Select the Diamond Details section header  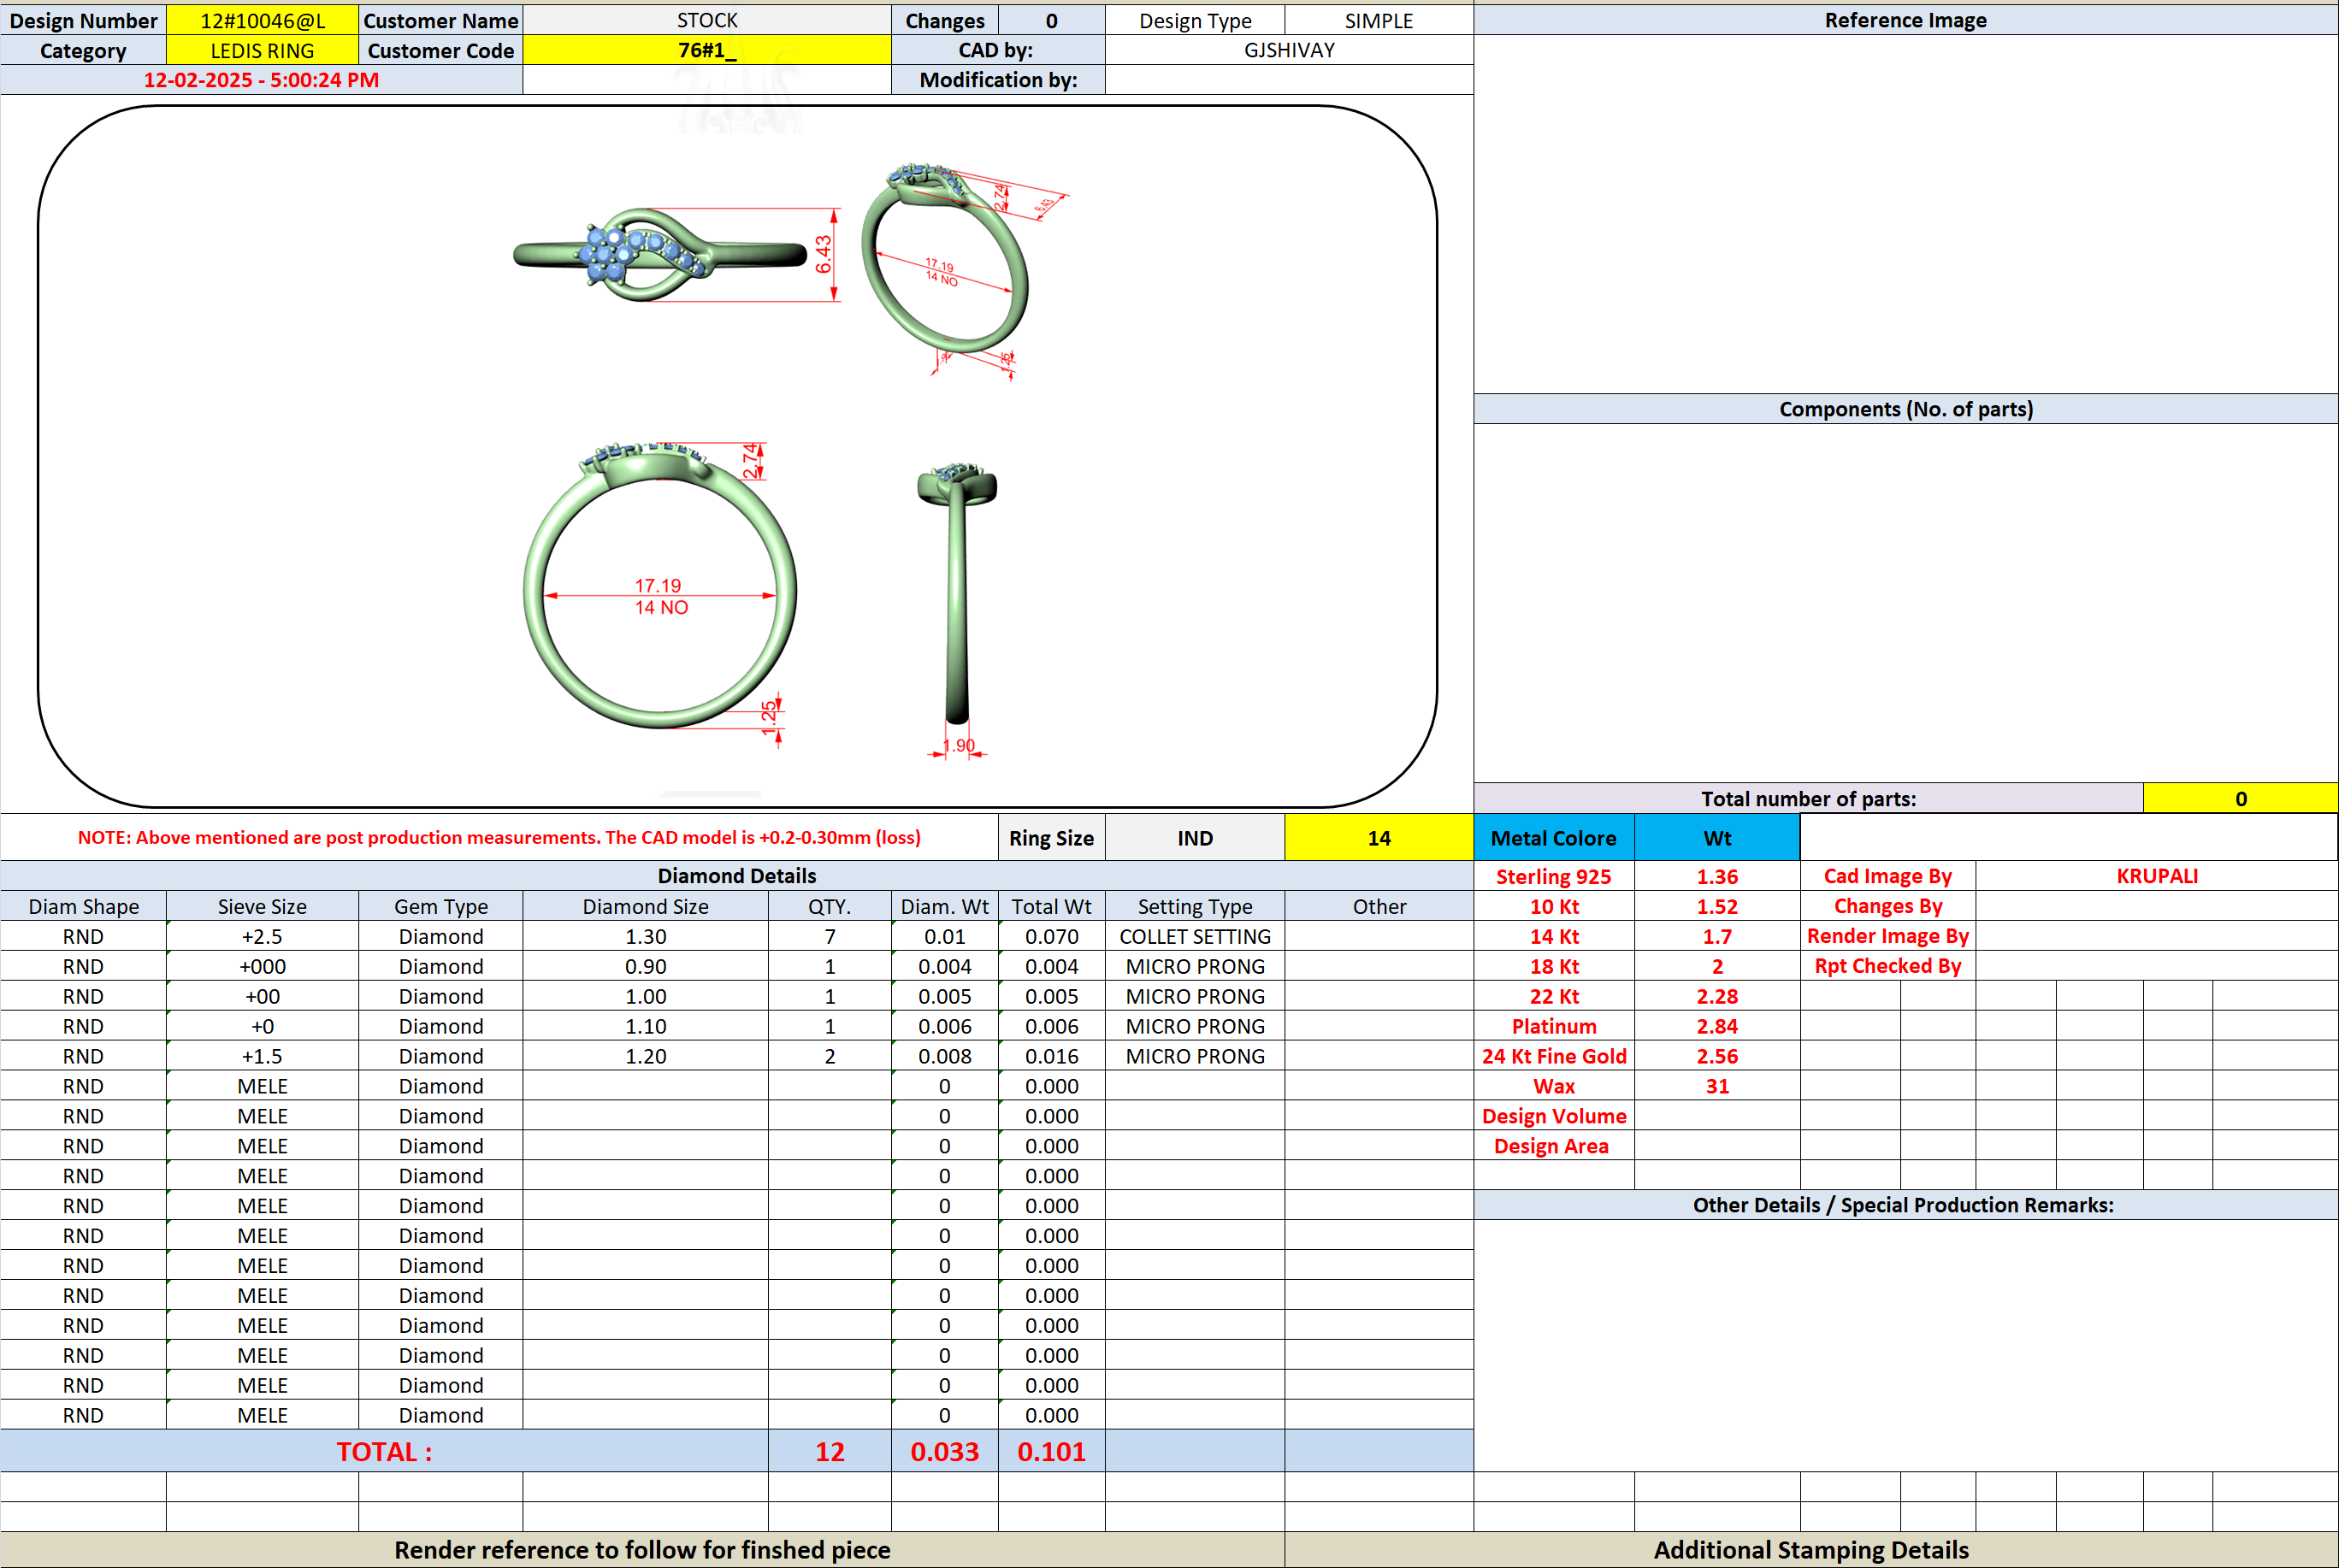tap(737, 876)
